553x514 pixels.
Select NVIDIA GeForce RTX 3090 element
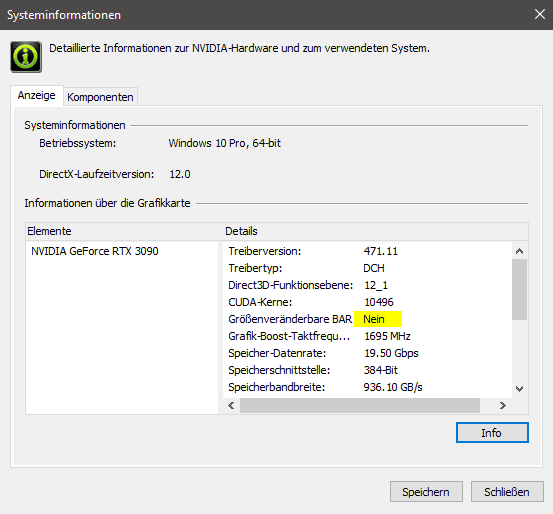pyautogui.click(x=95, y=251)
